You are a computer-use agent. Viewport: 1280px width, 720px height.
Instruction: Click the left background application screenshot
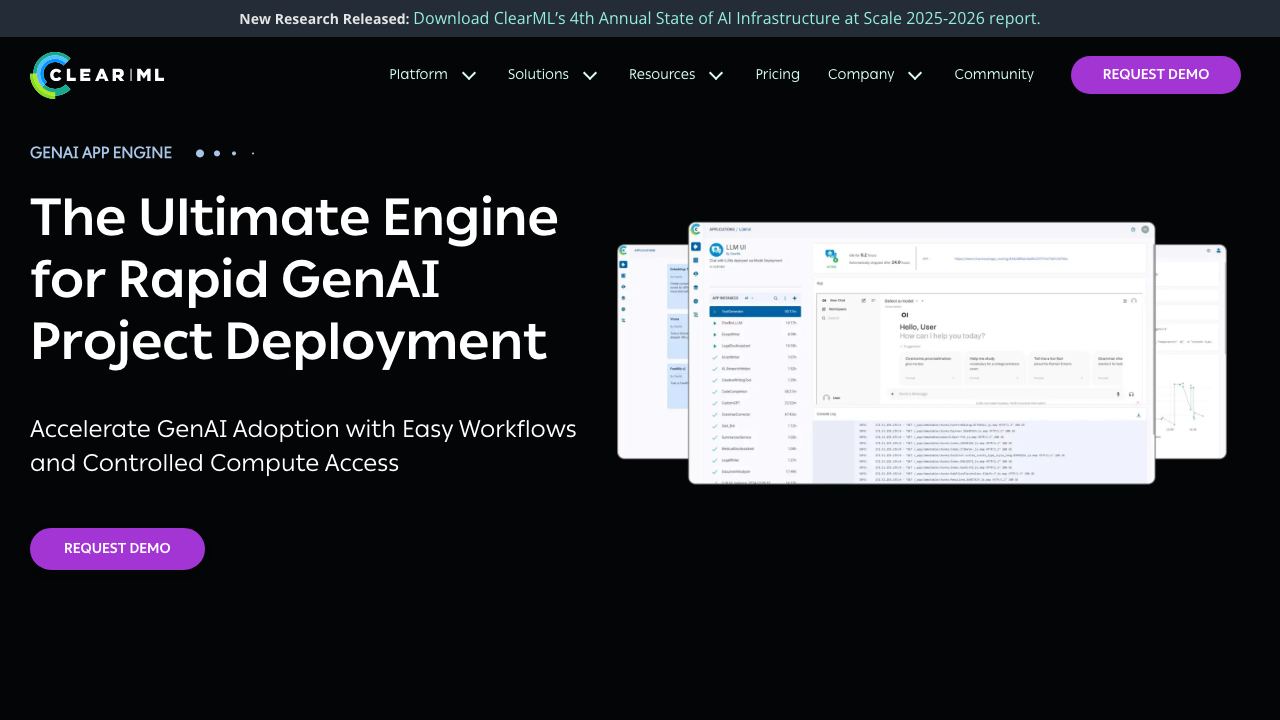[653, 351]
